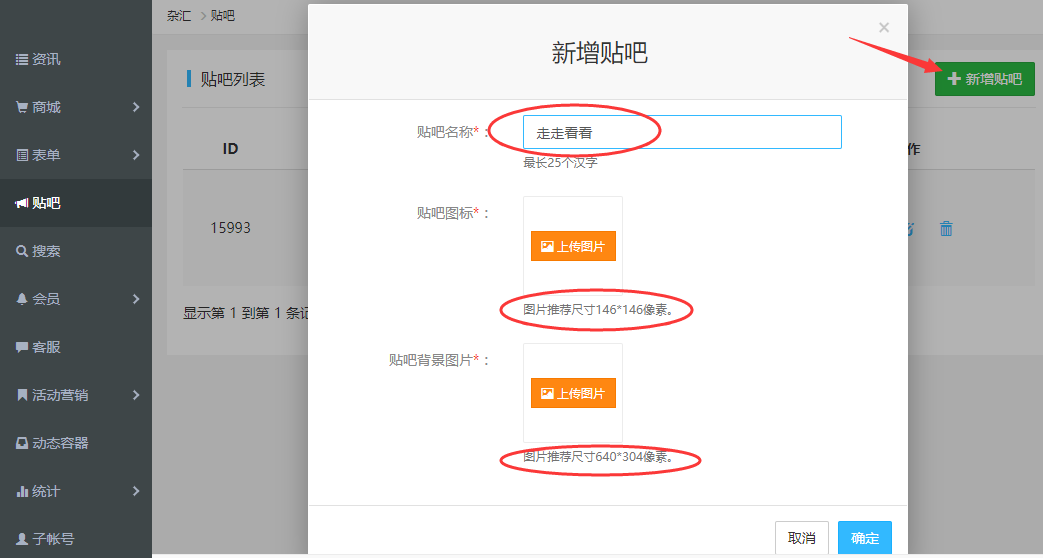Click the 客服 chat bubble icon
This screenshot has height=558, width=1043.
pos(22,347)
